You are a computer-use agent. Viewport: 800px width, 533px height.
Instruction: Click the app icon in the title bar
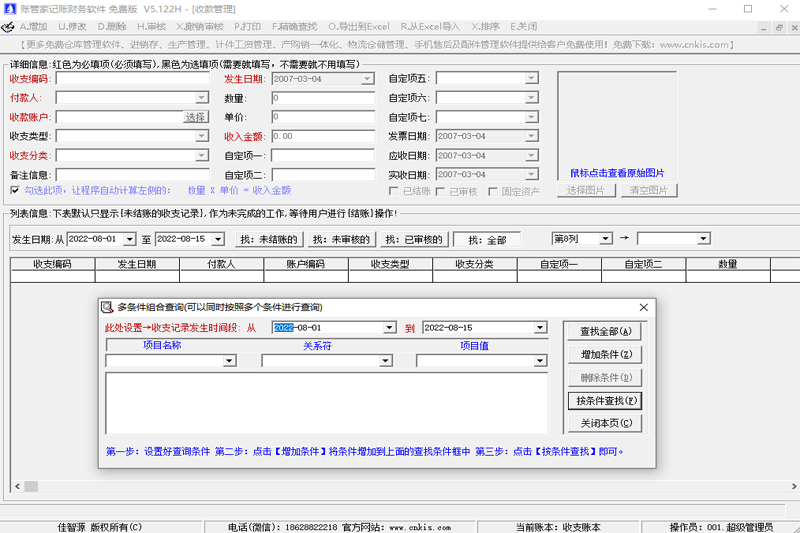coord(9,9)
